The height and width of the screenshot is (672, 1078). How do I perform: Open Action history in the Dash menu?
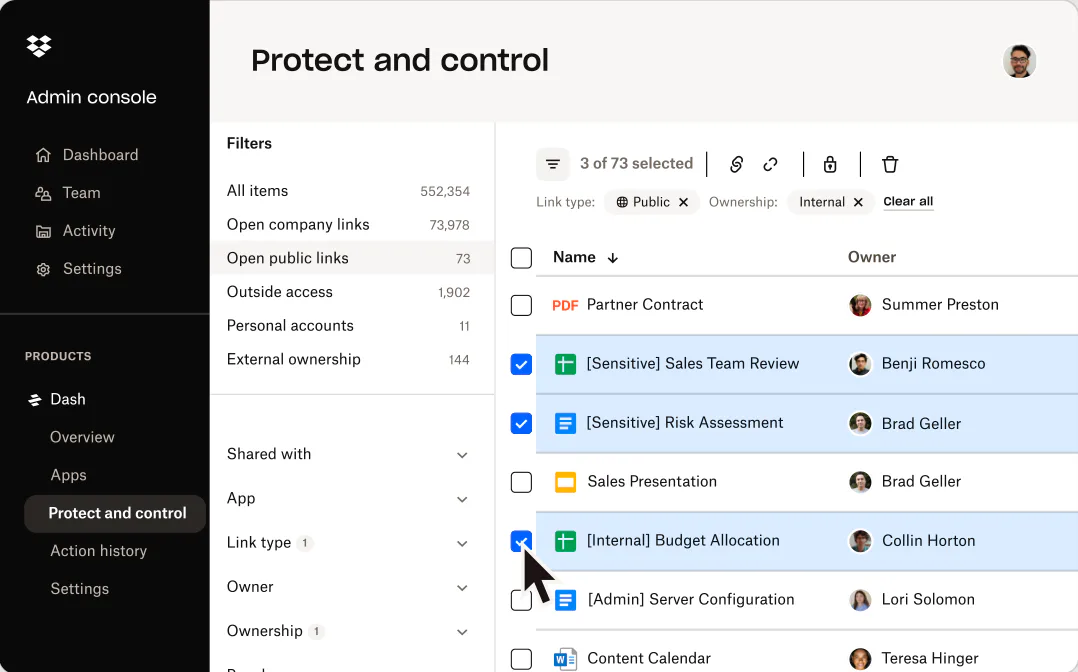click(98, 551)
